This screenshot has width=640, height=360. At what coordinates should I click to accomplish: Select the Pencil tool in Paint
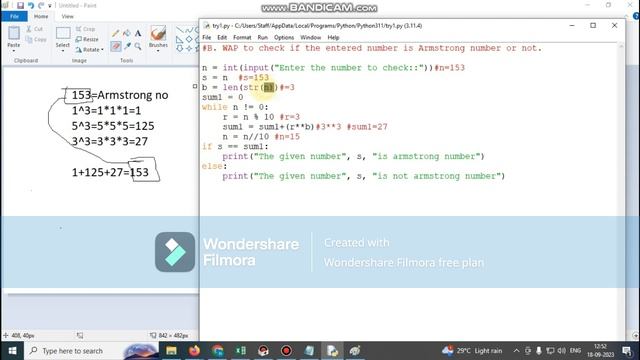pos(116,33)
